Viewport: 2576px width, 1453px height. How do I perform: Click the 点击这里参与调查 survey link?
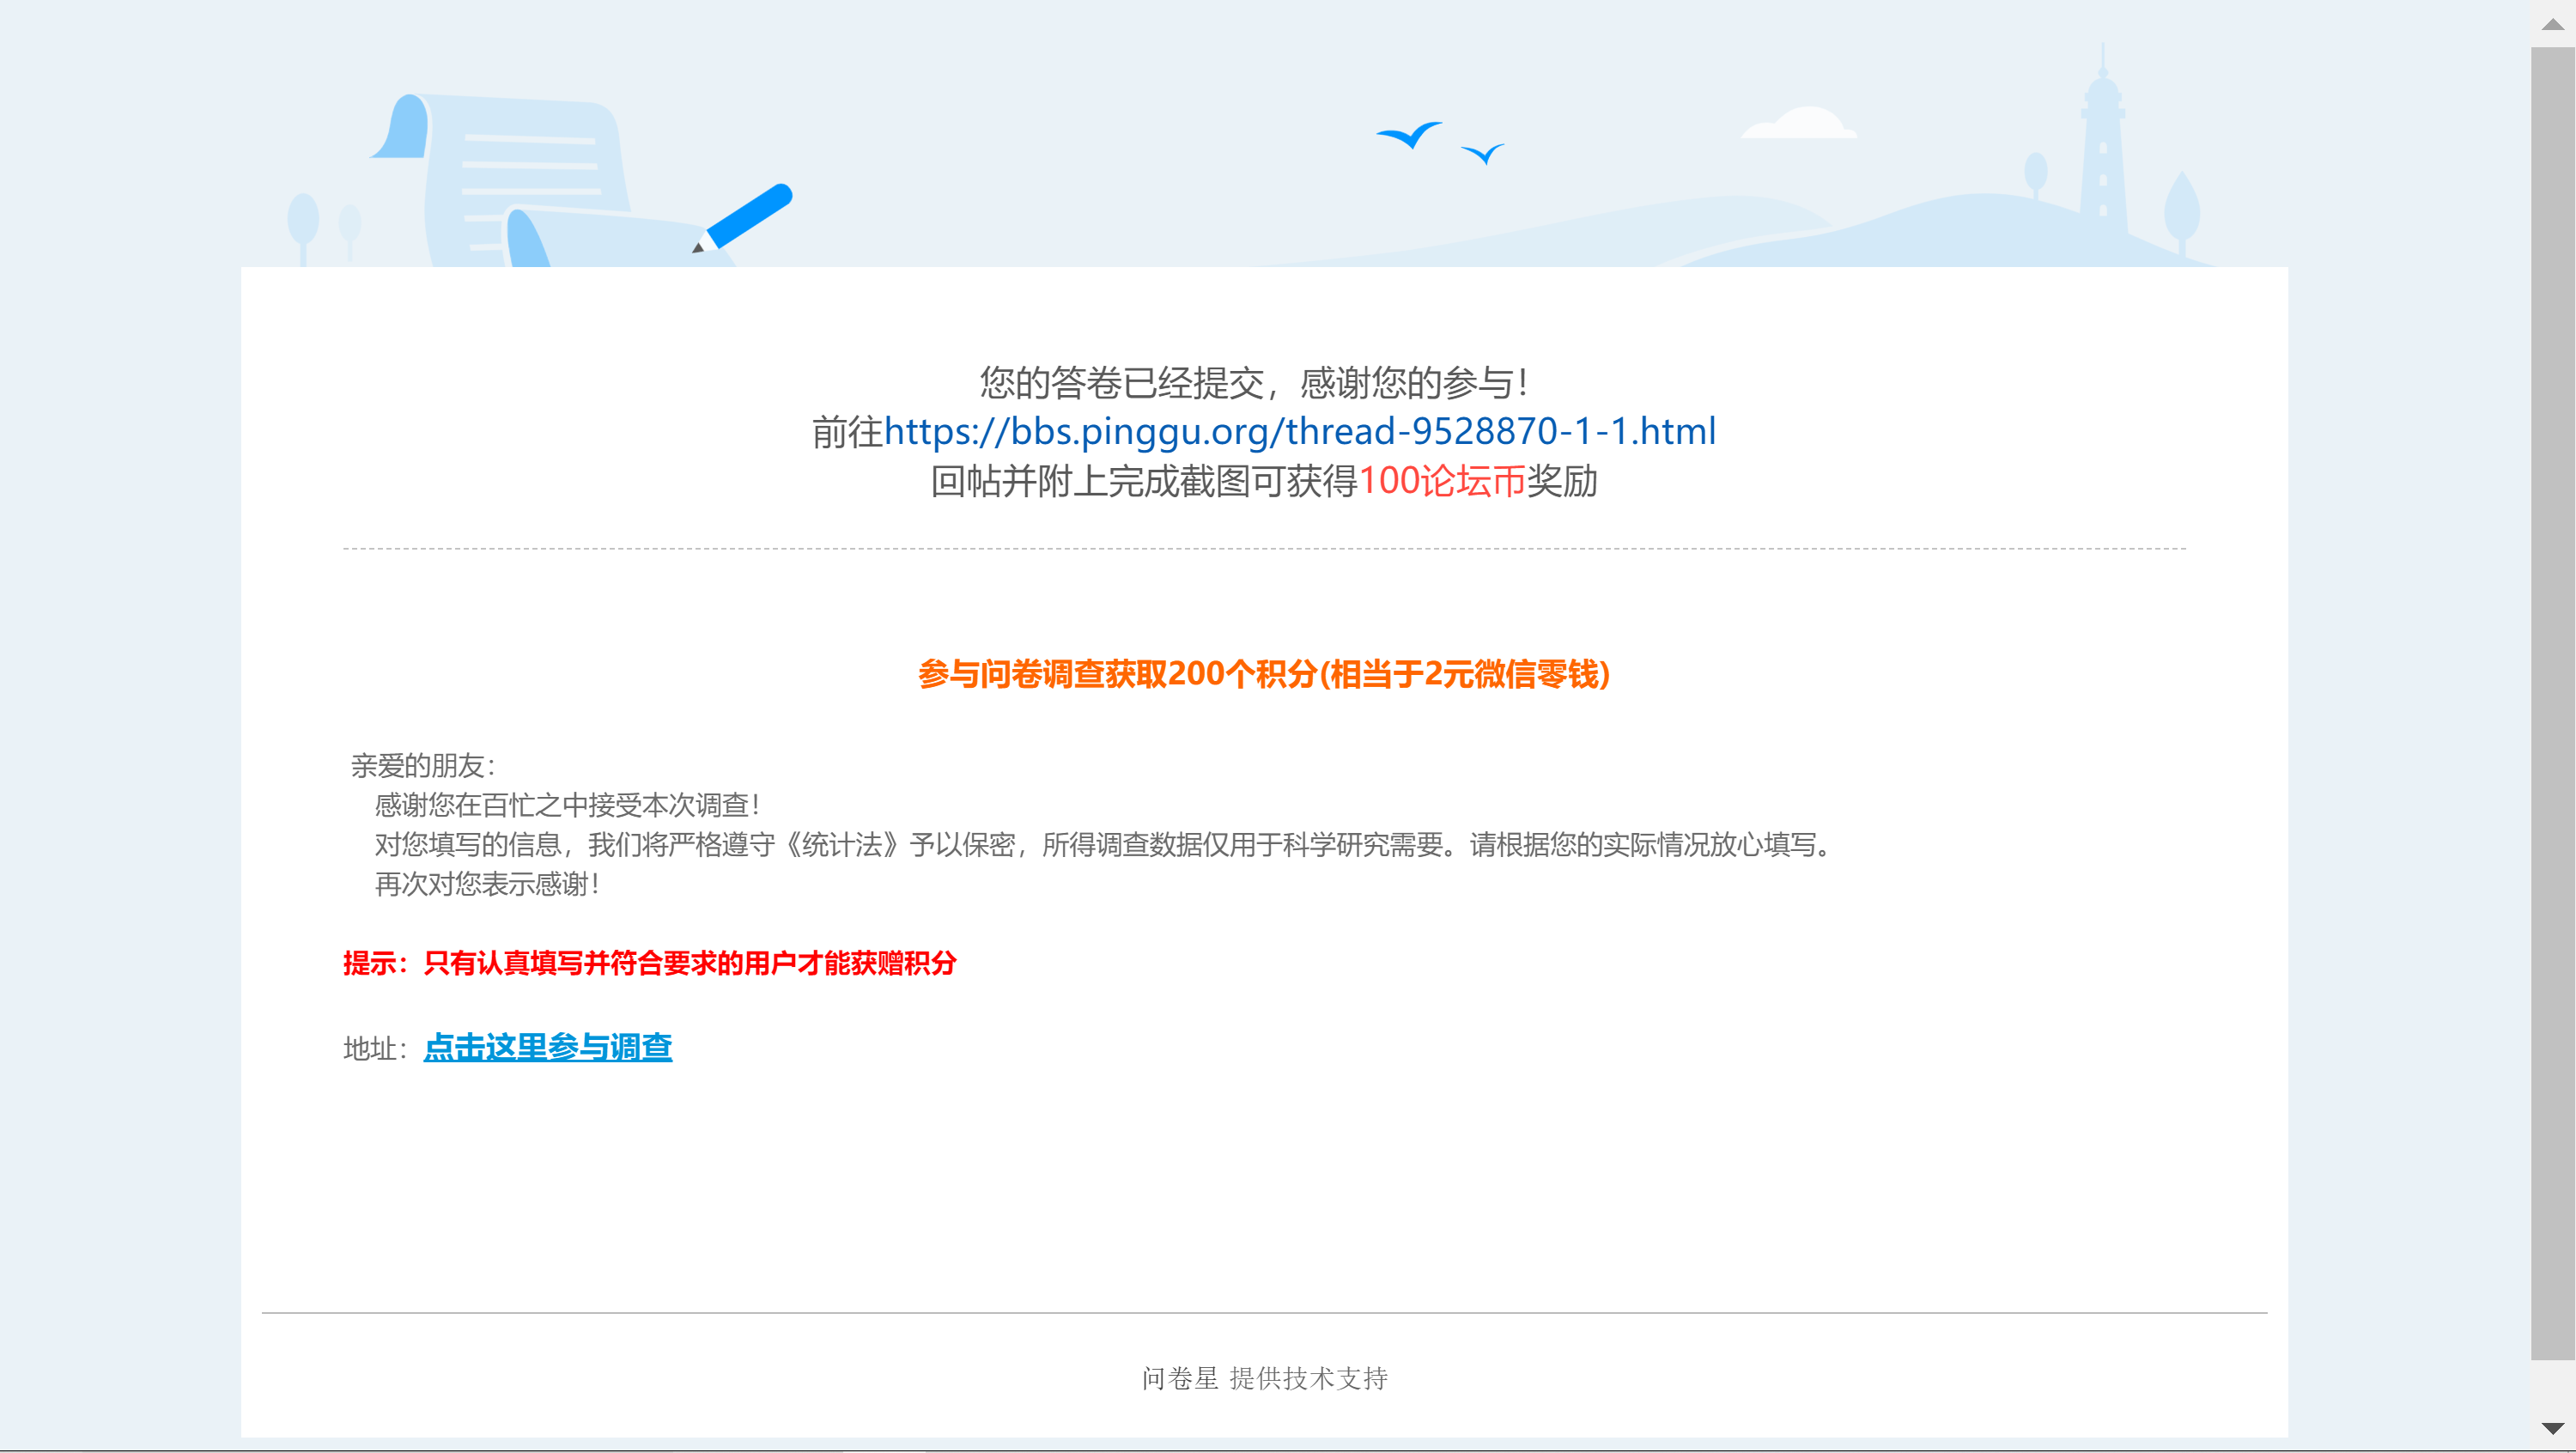click(547, 1047)
